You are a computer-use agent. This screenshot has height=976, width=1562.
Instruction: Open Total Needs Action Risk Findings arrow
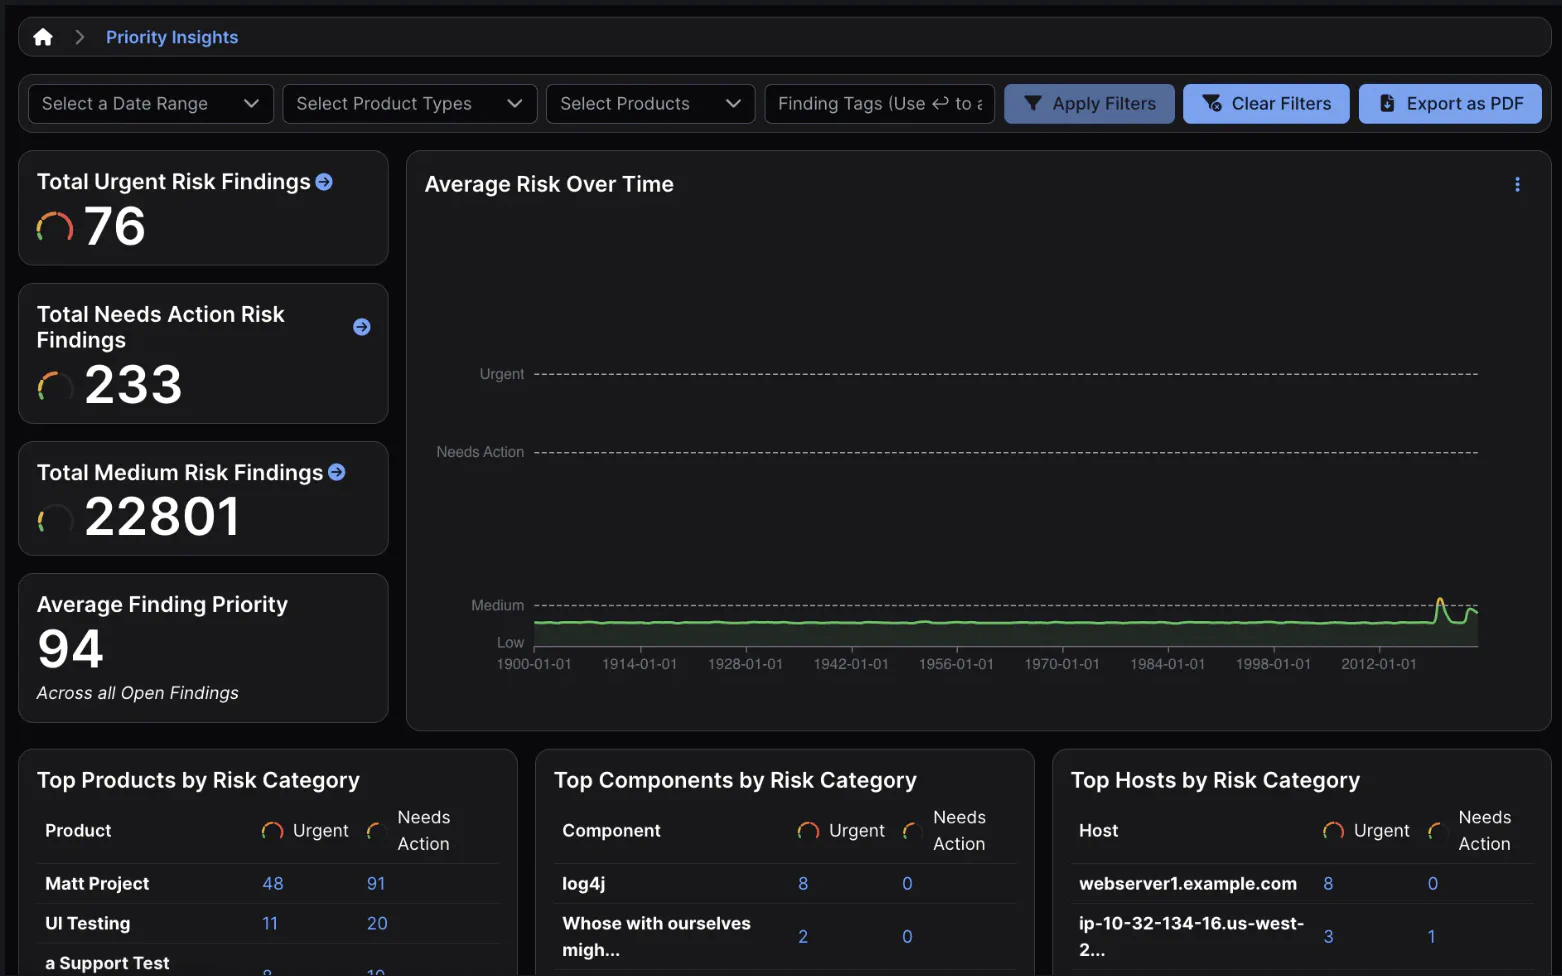pos(362,327)
